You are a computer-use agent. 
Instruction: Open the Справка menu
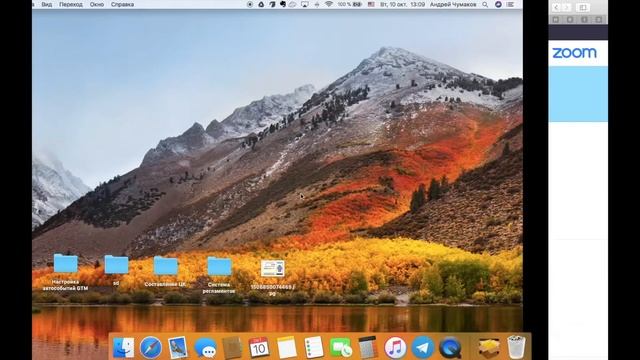coord(122,4)
